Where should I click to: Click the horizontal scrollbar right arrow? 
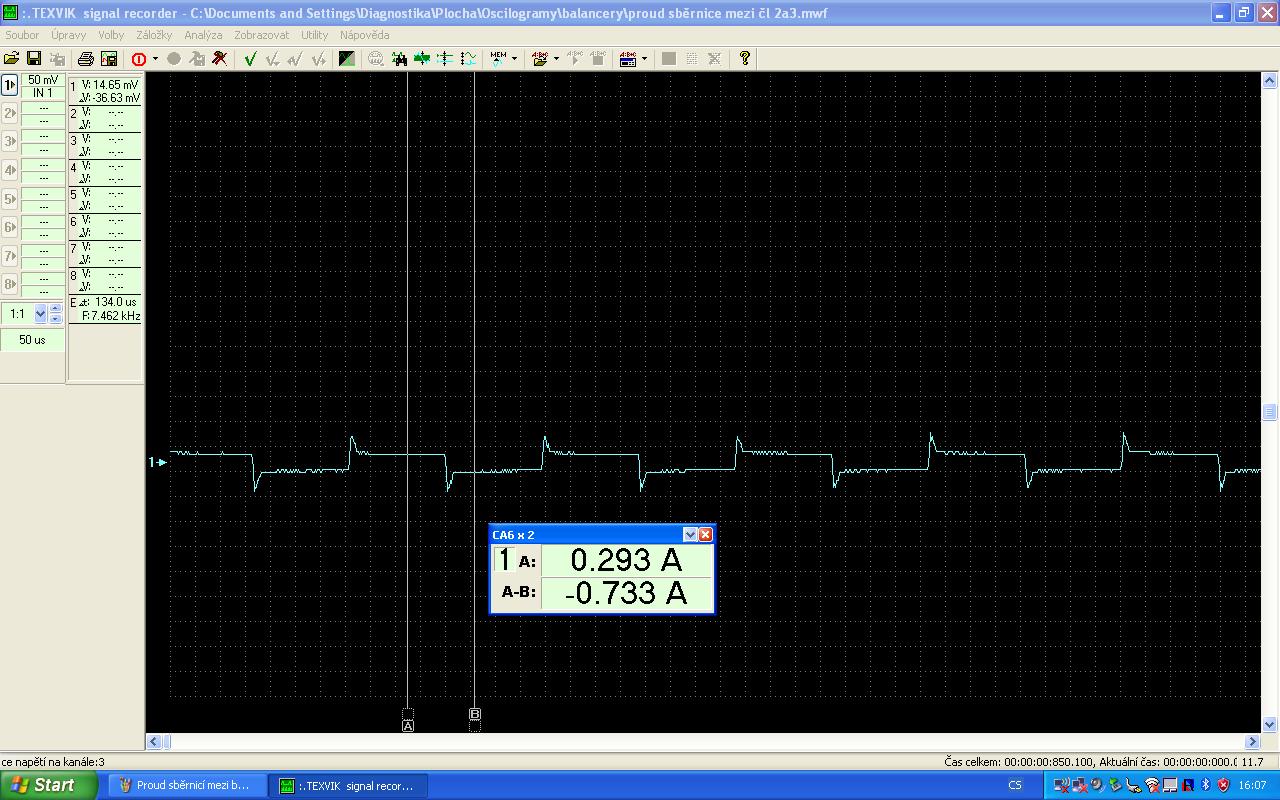tap(1253, 742)
